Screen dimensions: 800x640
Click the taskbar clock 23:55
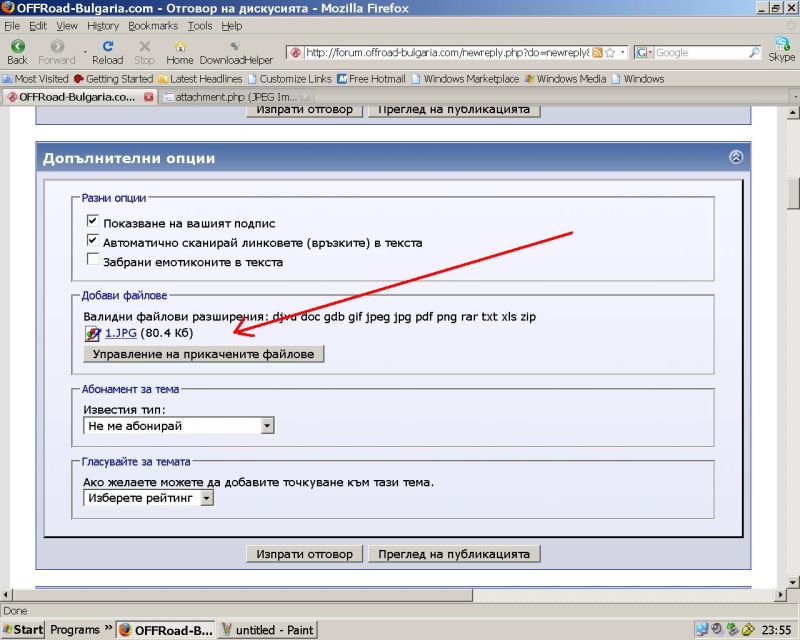(777, 630)
